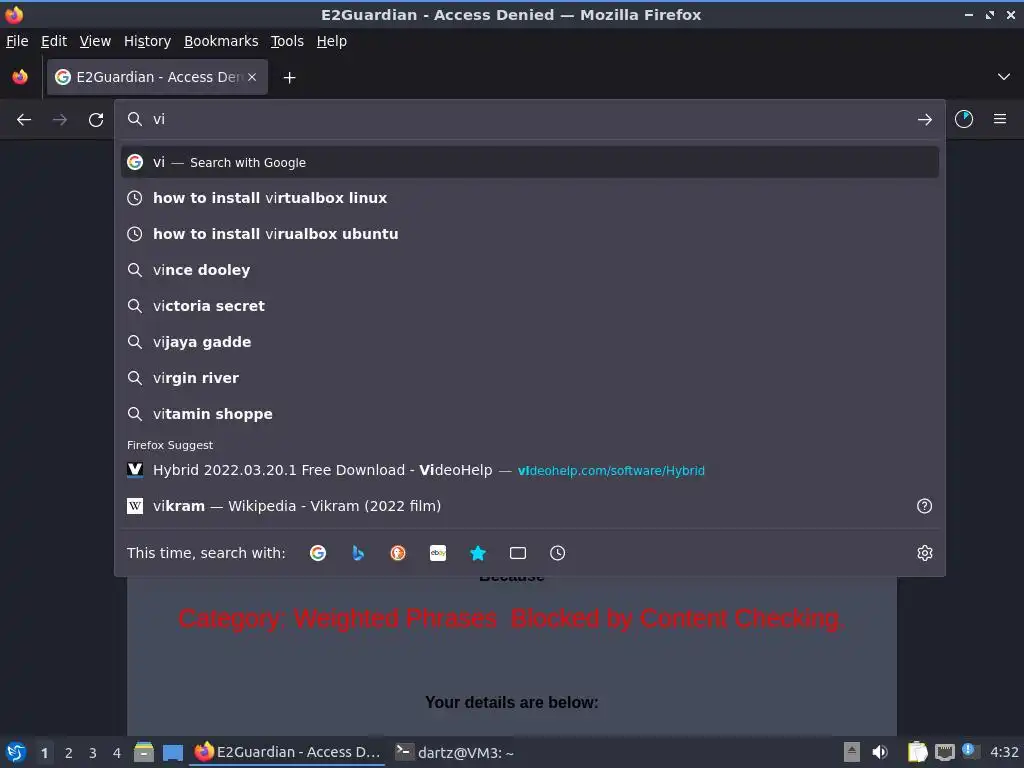Click the address bar input field

(529, 120)
